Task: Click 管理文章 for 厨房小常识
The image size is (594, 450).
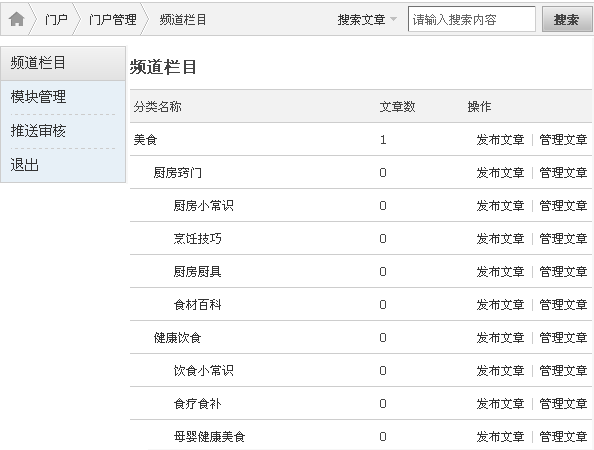Action: 563,206
